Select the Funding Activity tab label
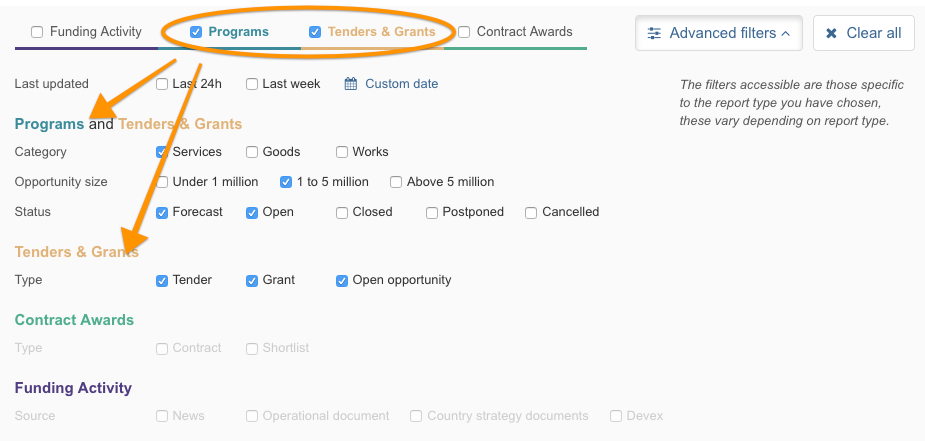Viewport: 925px width, 441px height. 96,32
